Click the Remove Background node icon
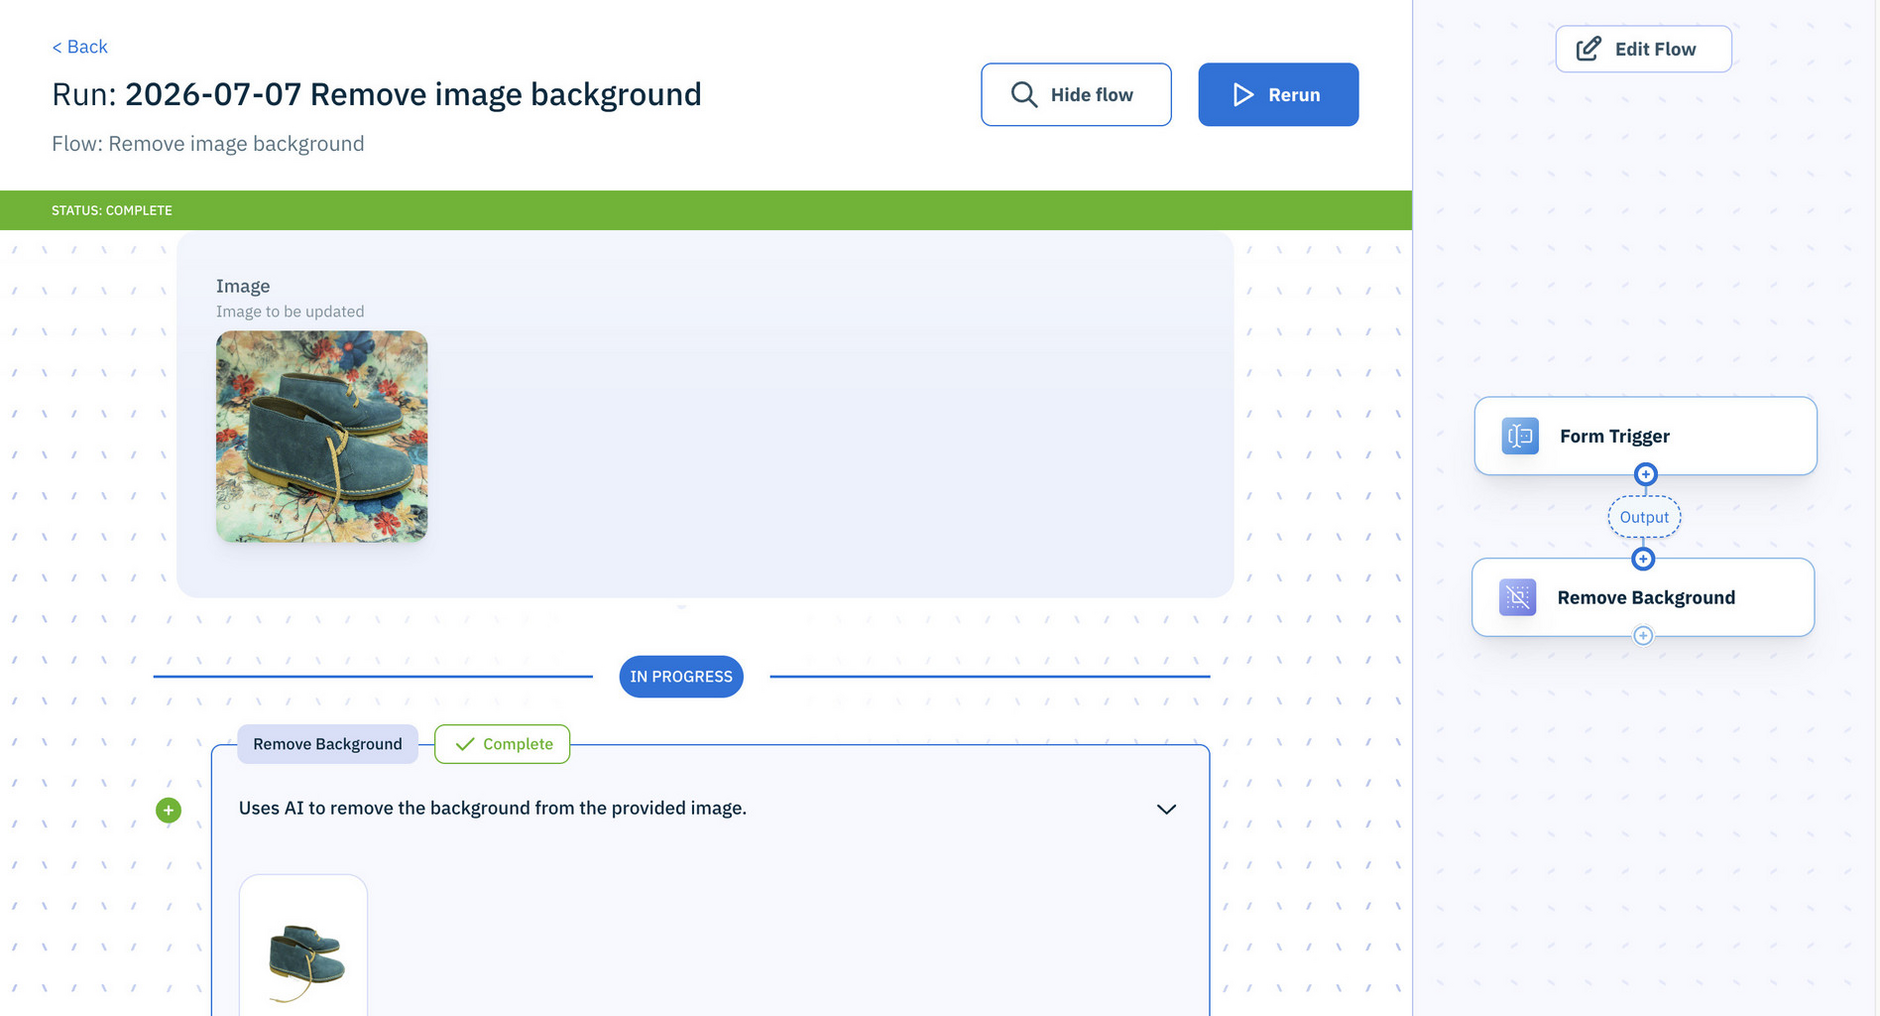Screen dimensions: 1880x1016 [1517, 597]
